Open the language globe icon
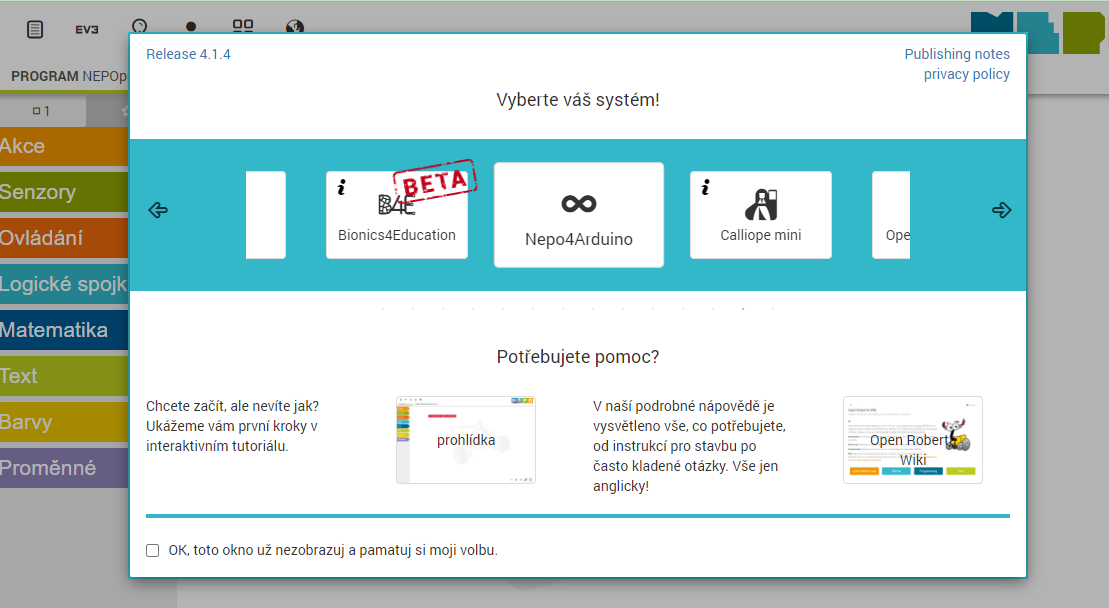Screen dimensions: 1109x608 click(x=295, y=27)
